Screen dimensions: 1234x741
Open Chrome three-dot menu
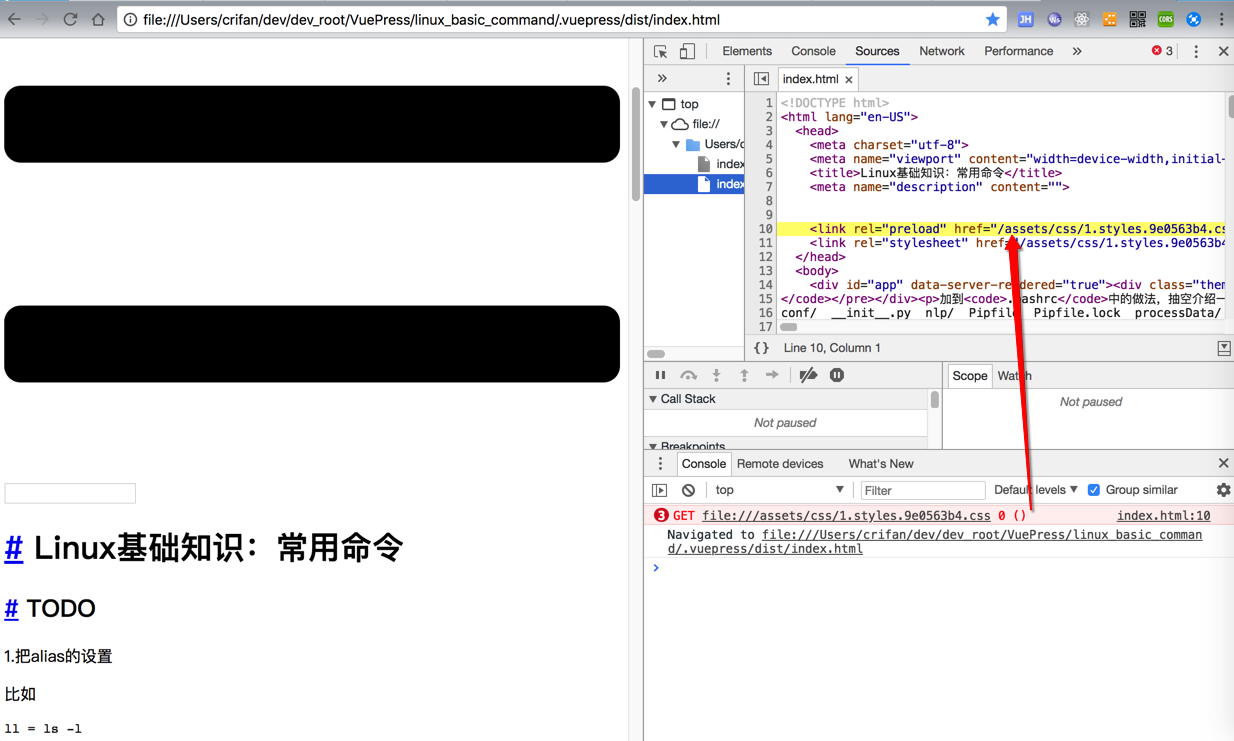pos(1221,19)
